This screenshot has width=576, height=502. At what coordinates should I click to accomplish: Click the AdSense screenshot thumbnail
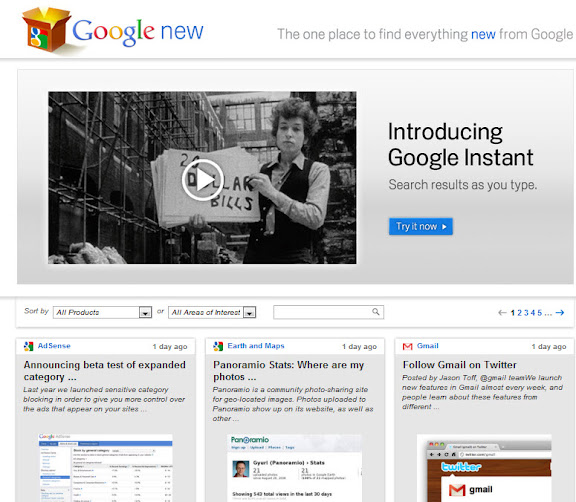coord(105,467)
